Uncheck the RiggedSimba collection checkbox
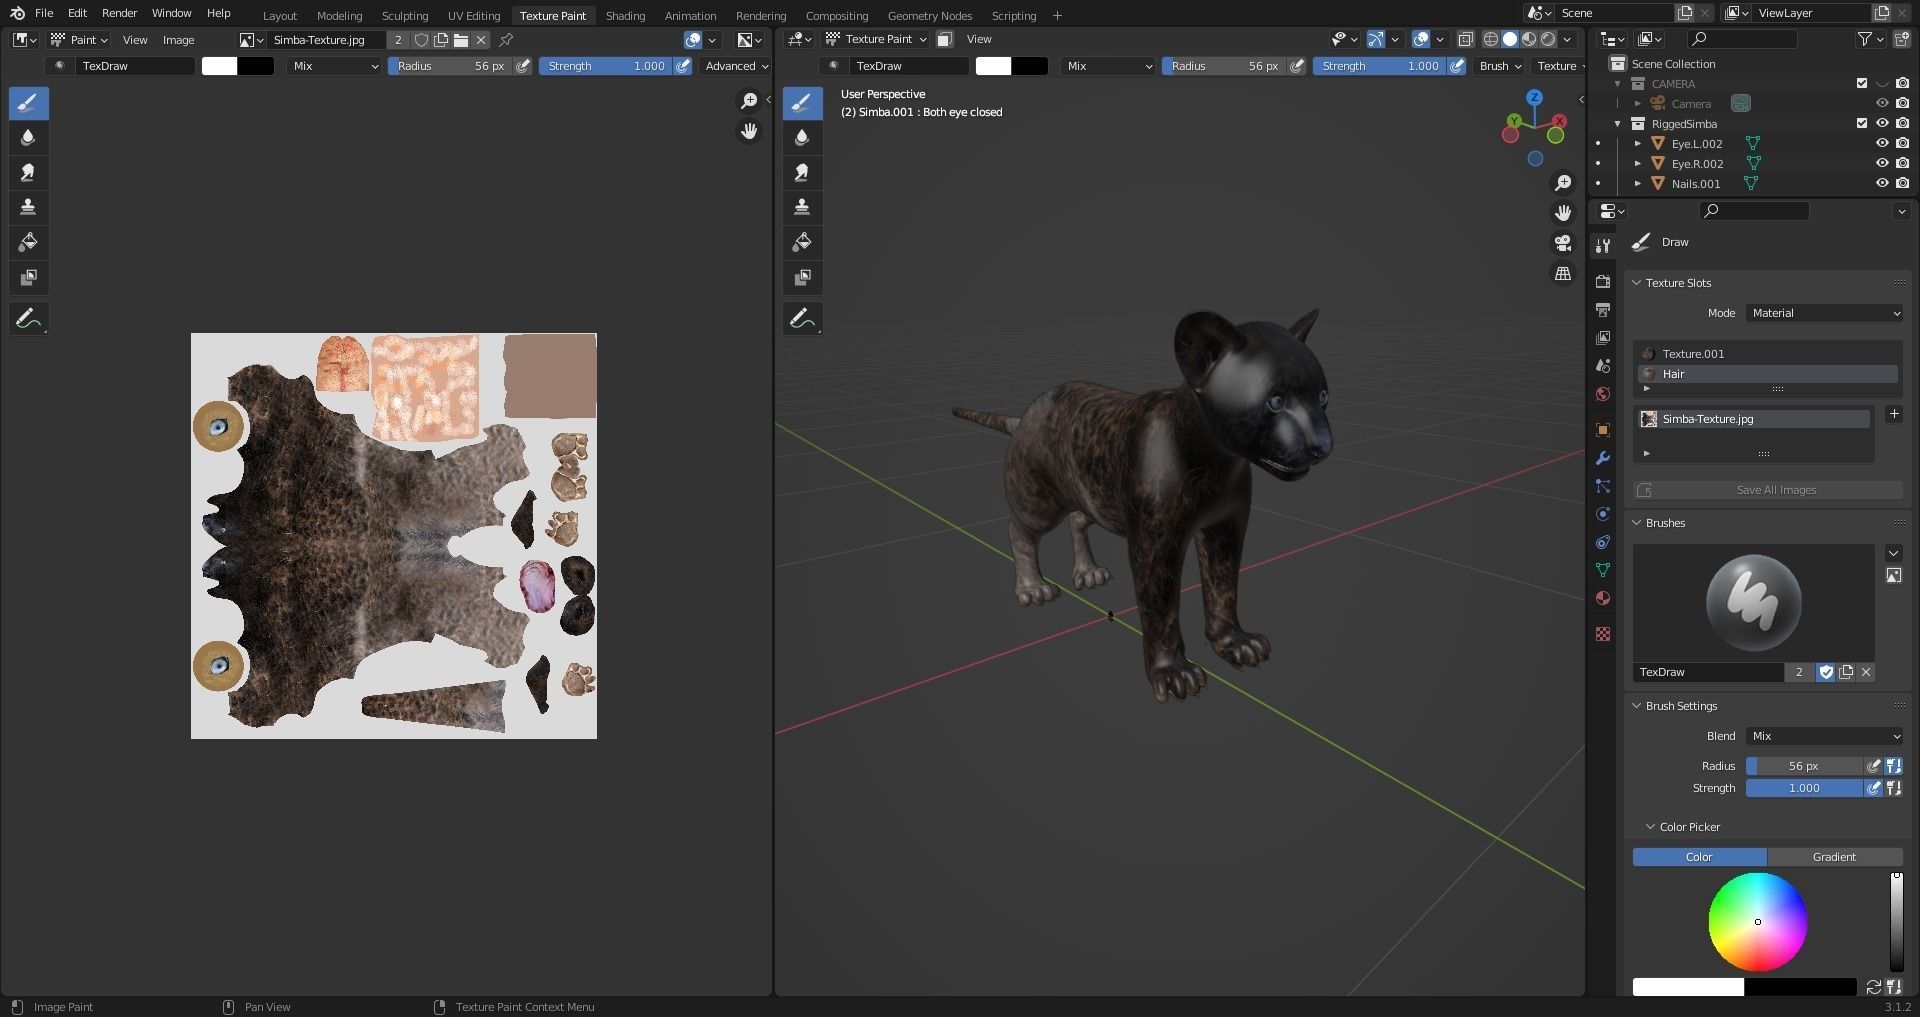The image size is (1920, 1017). (x=1861, y=124)
